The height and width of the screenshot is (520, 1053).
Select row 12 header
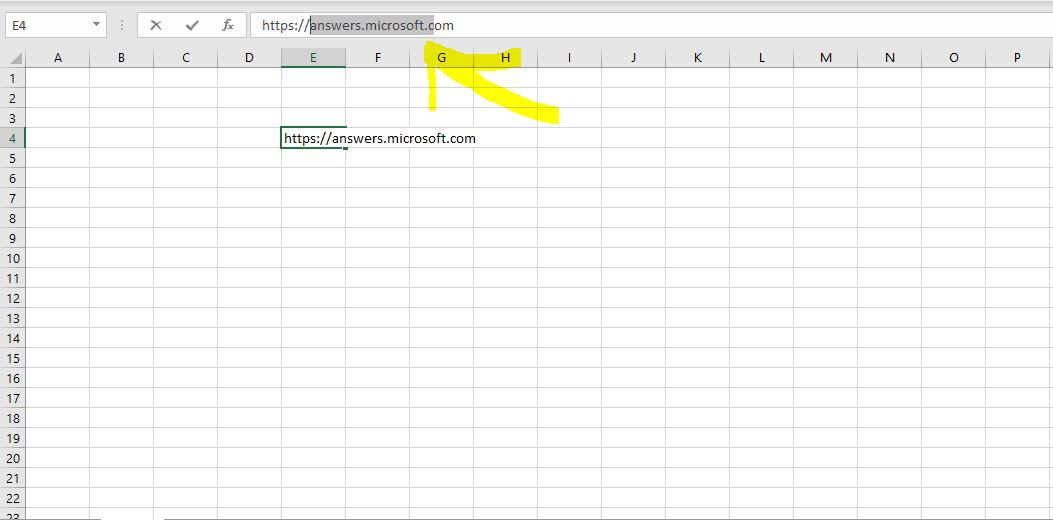(x=12, y=298)
